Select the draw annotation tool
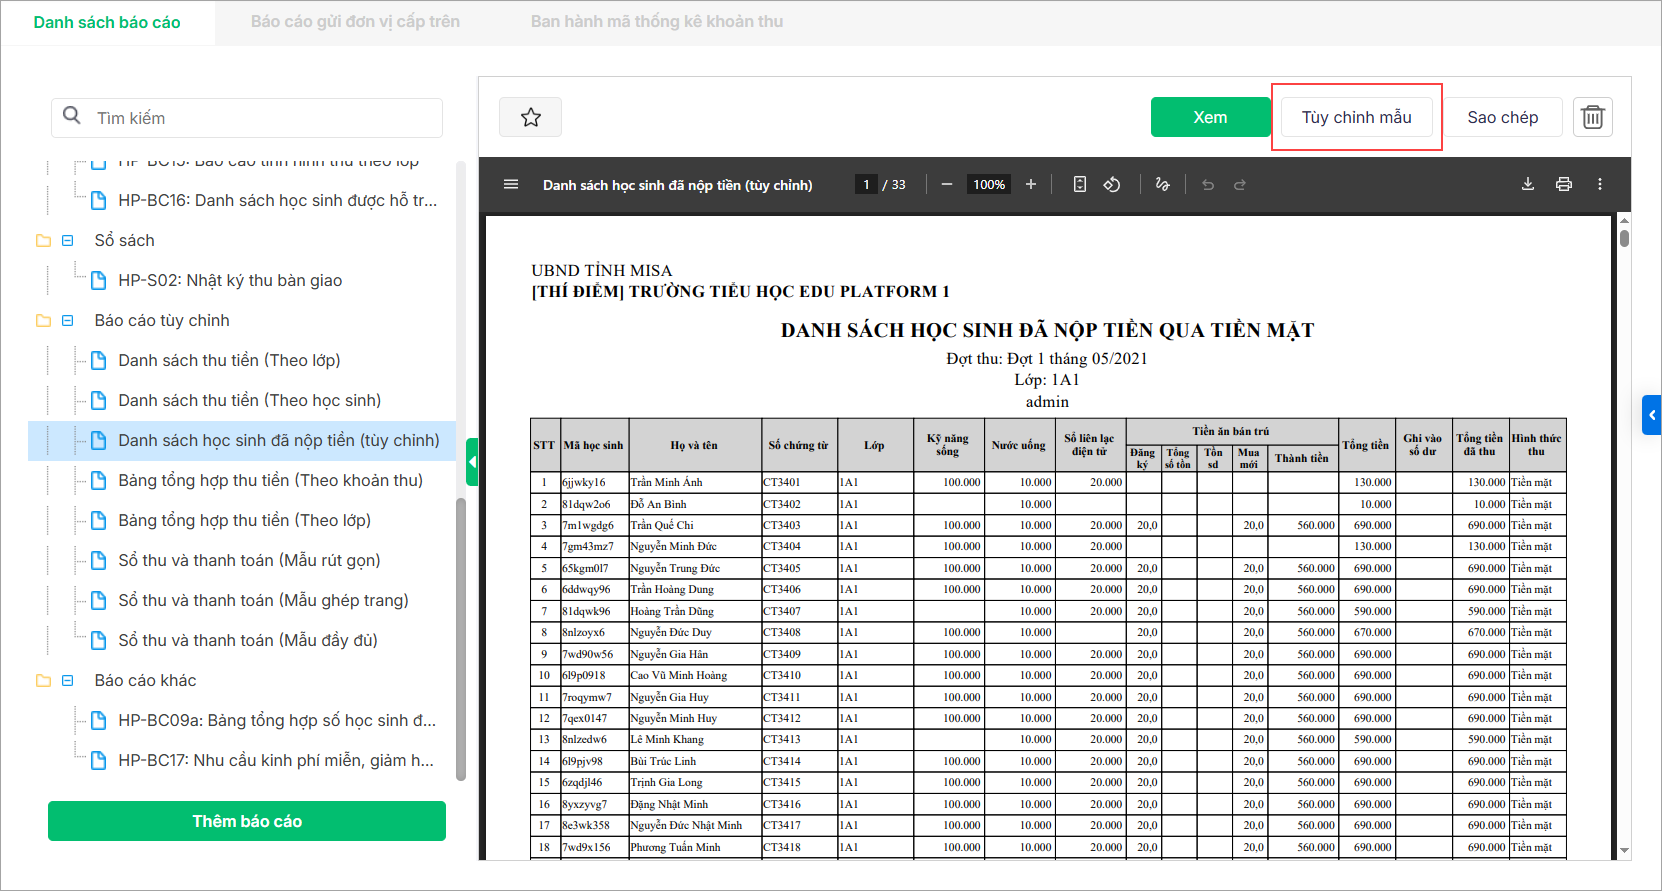Screen dimensions: 1662x891 1162,184
